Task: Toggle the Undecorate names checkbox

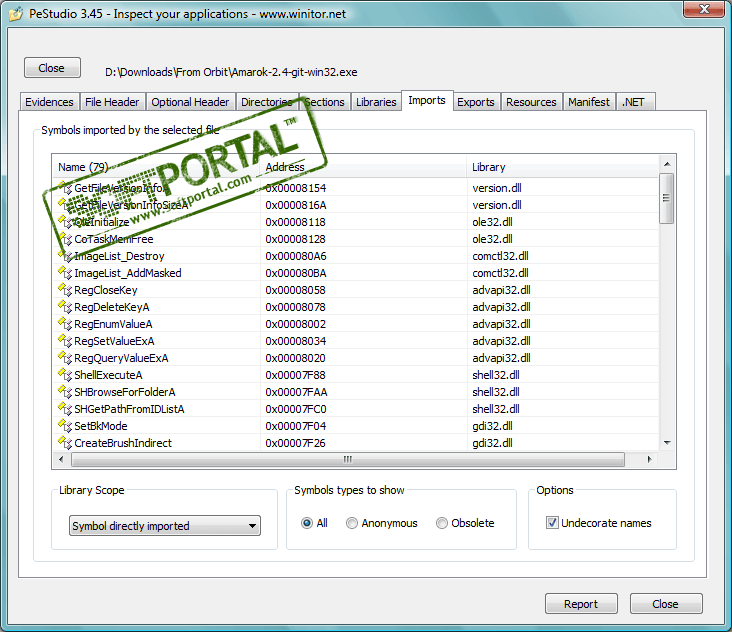Action: coord(552,523)
